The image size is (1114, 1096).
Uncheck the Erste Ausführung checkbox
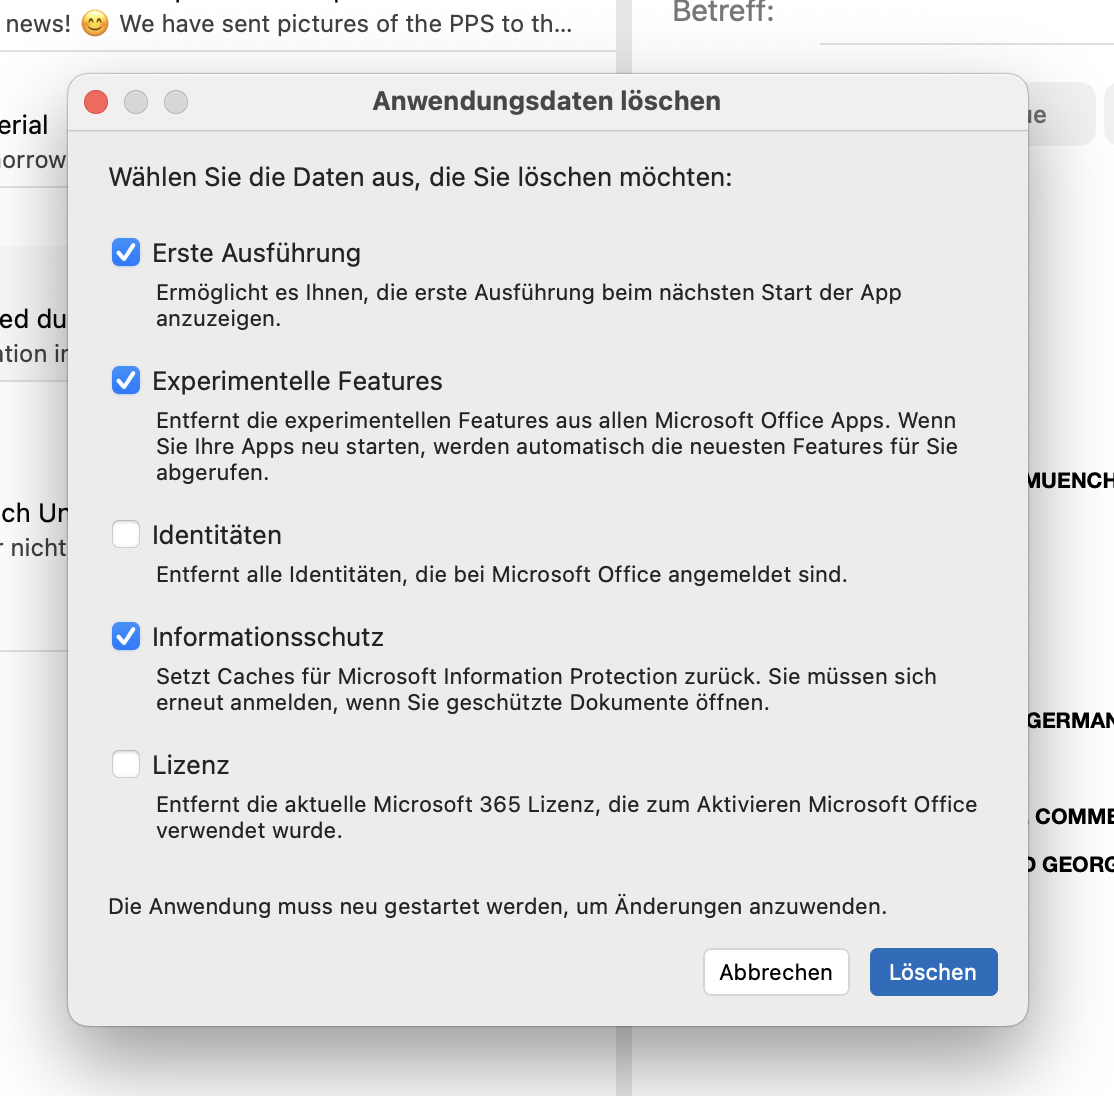(x=126, y=252)
